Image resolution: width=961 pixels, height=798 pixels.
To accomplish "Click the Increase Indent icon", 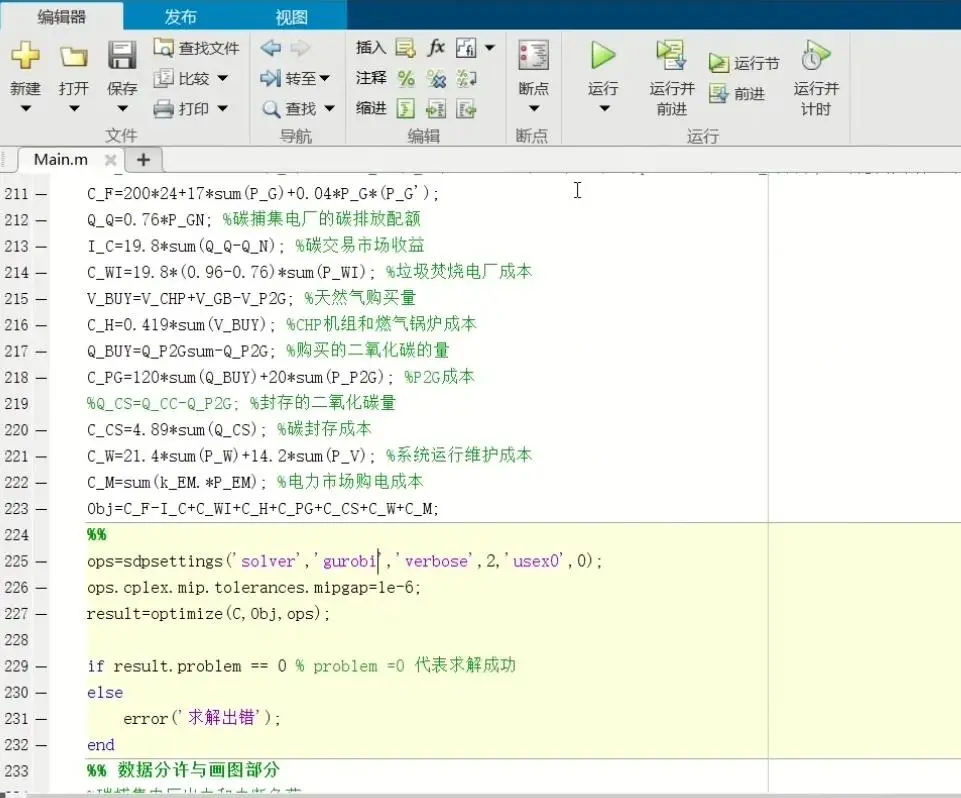I will [436, 109].
